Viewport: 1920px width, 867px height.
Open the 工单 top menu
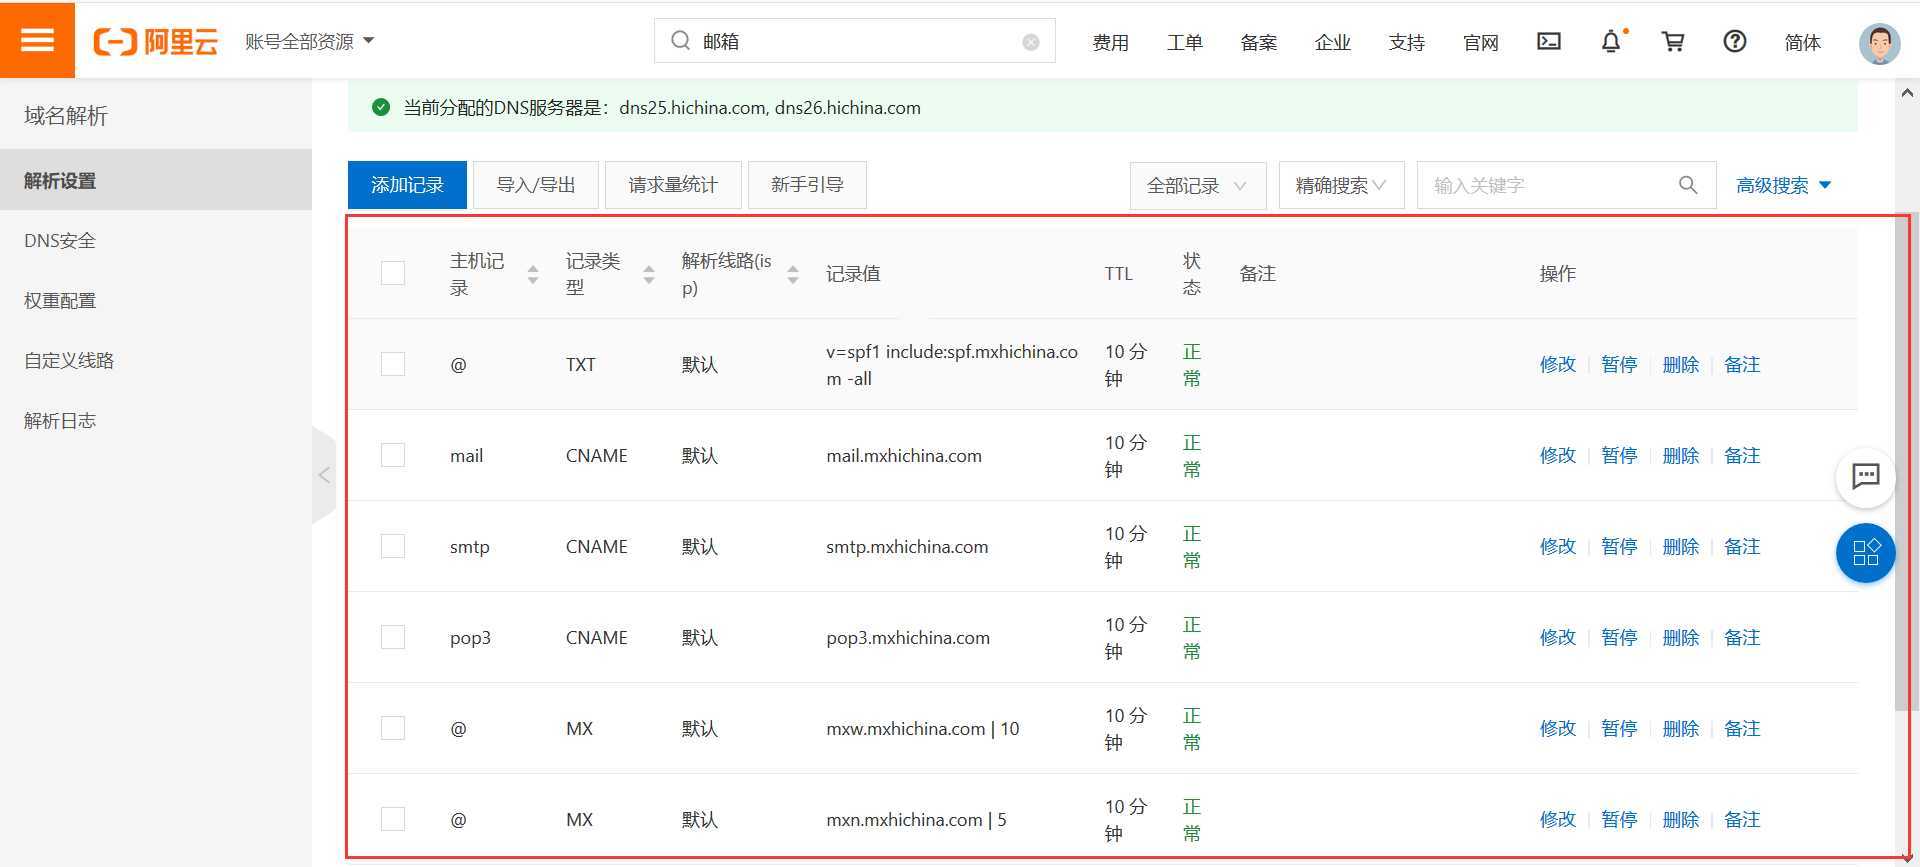(1184, 42)
